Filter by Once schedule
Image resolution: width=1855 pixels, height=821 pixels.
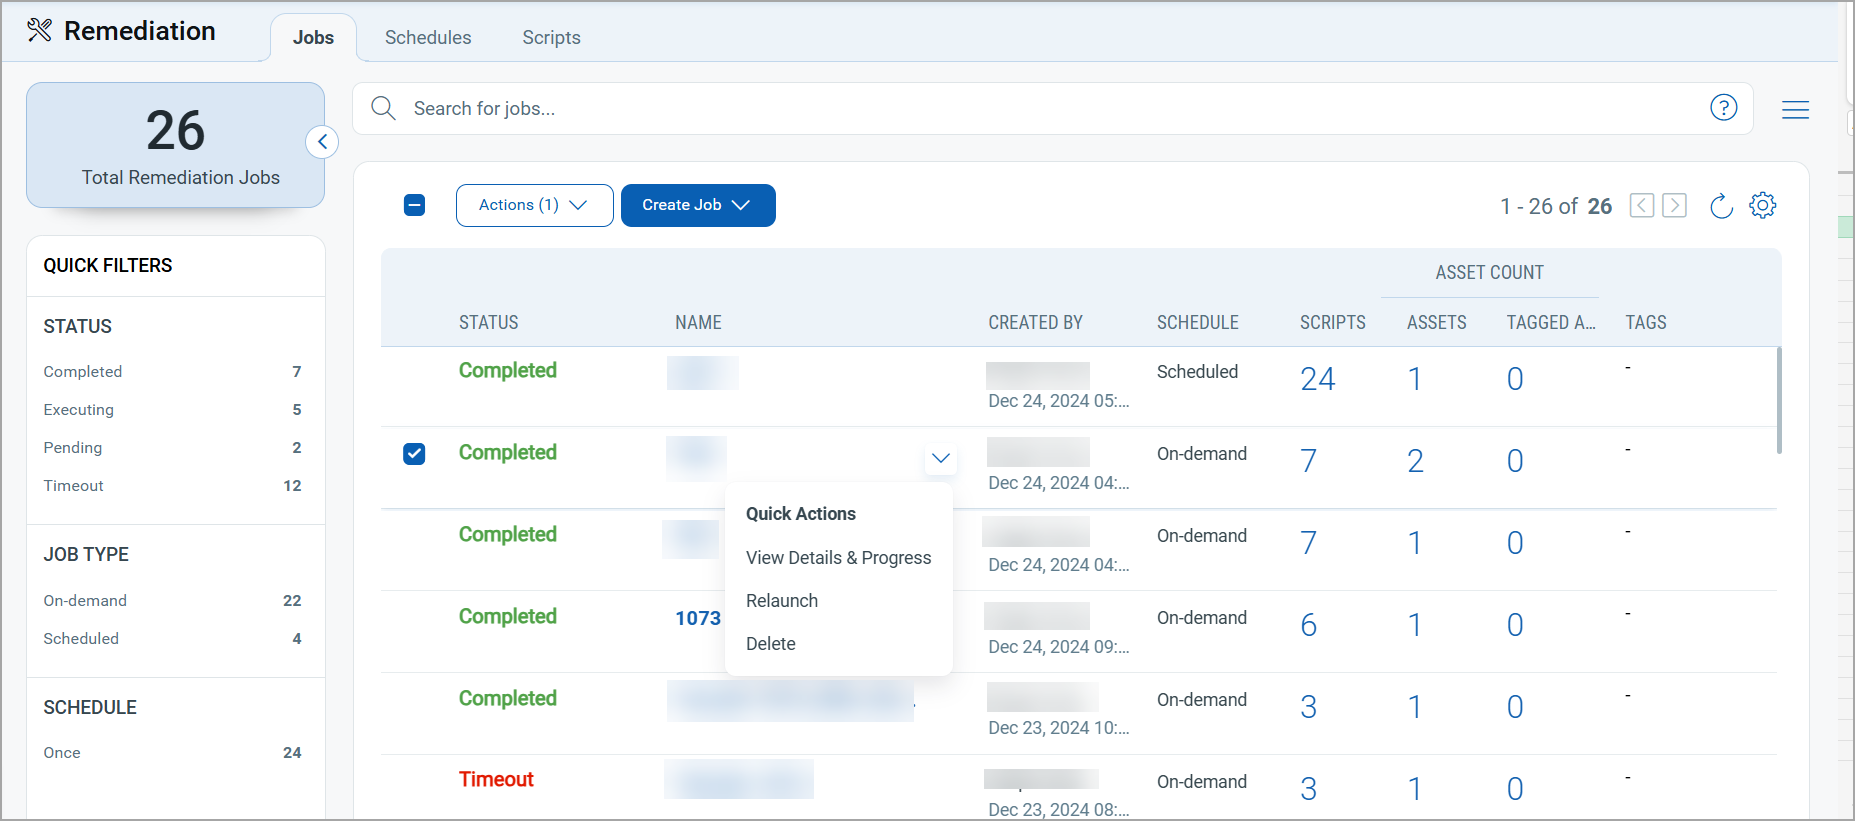(172, 753)
